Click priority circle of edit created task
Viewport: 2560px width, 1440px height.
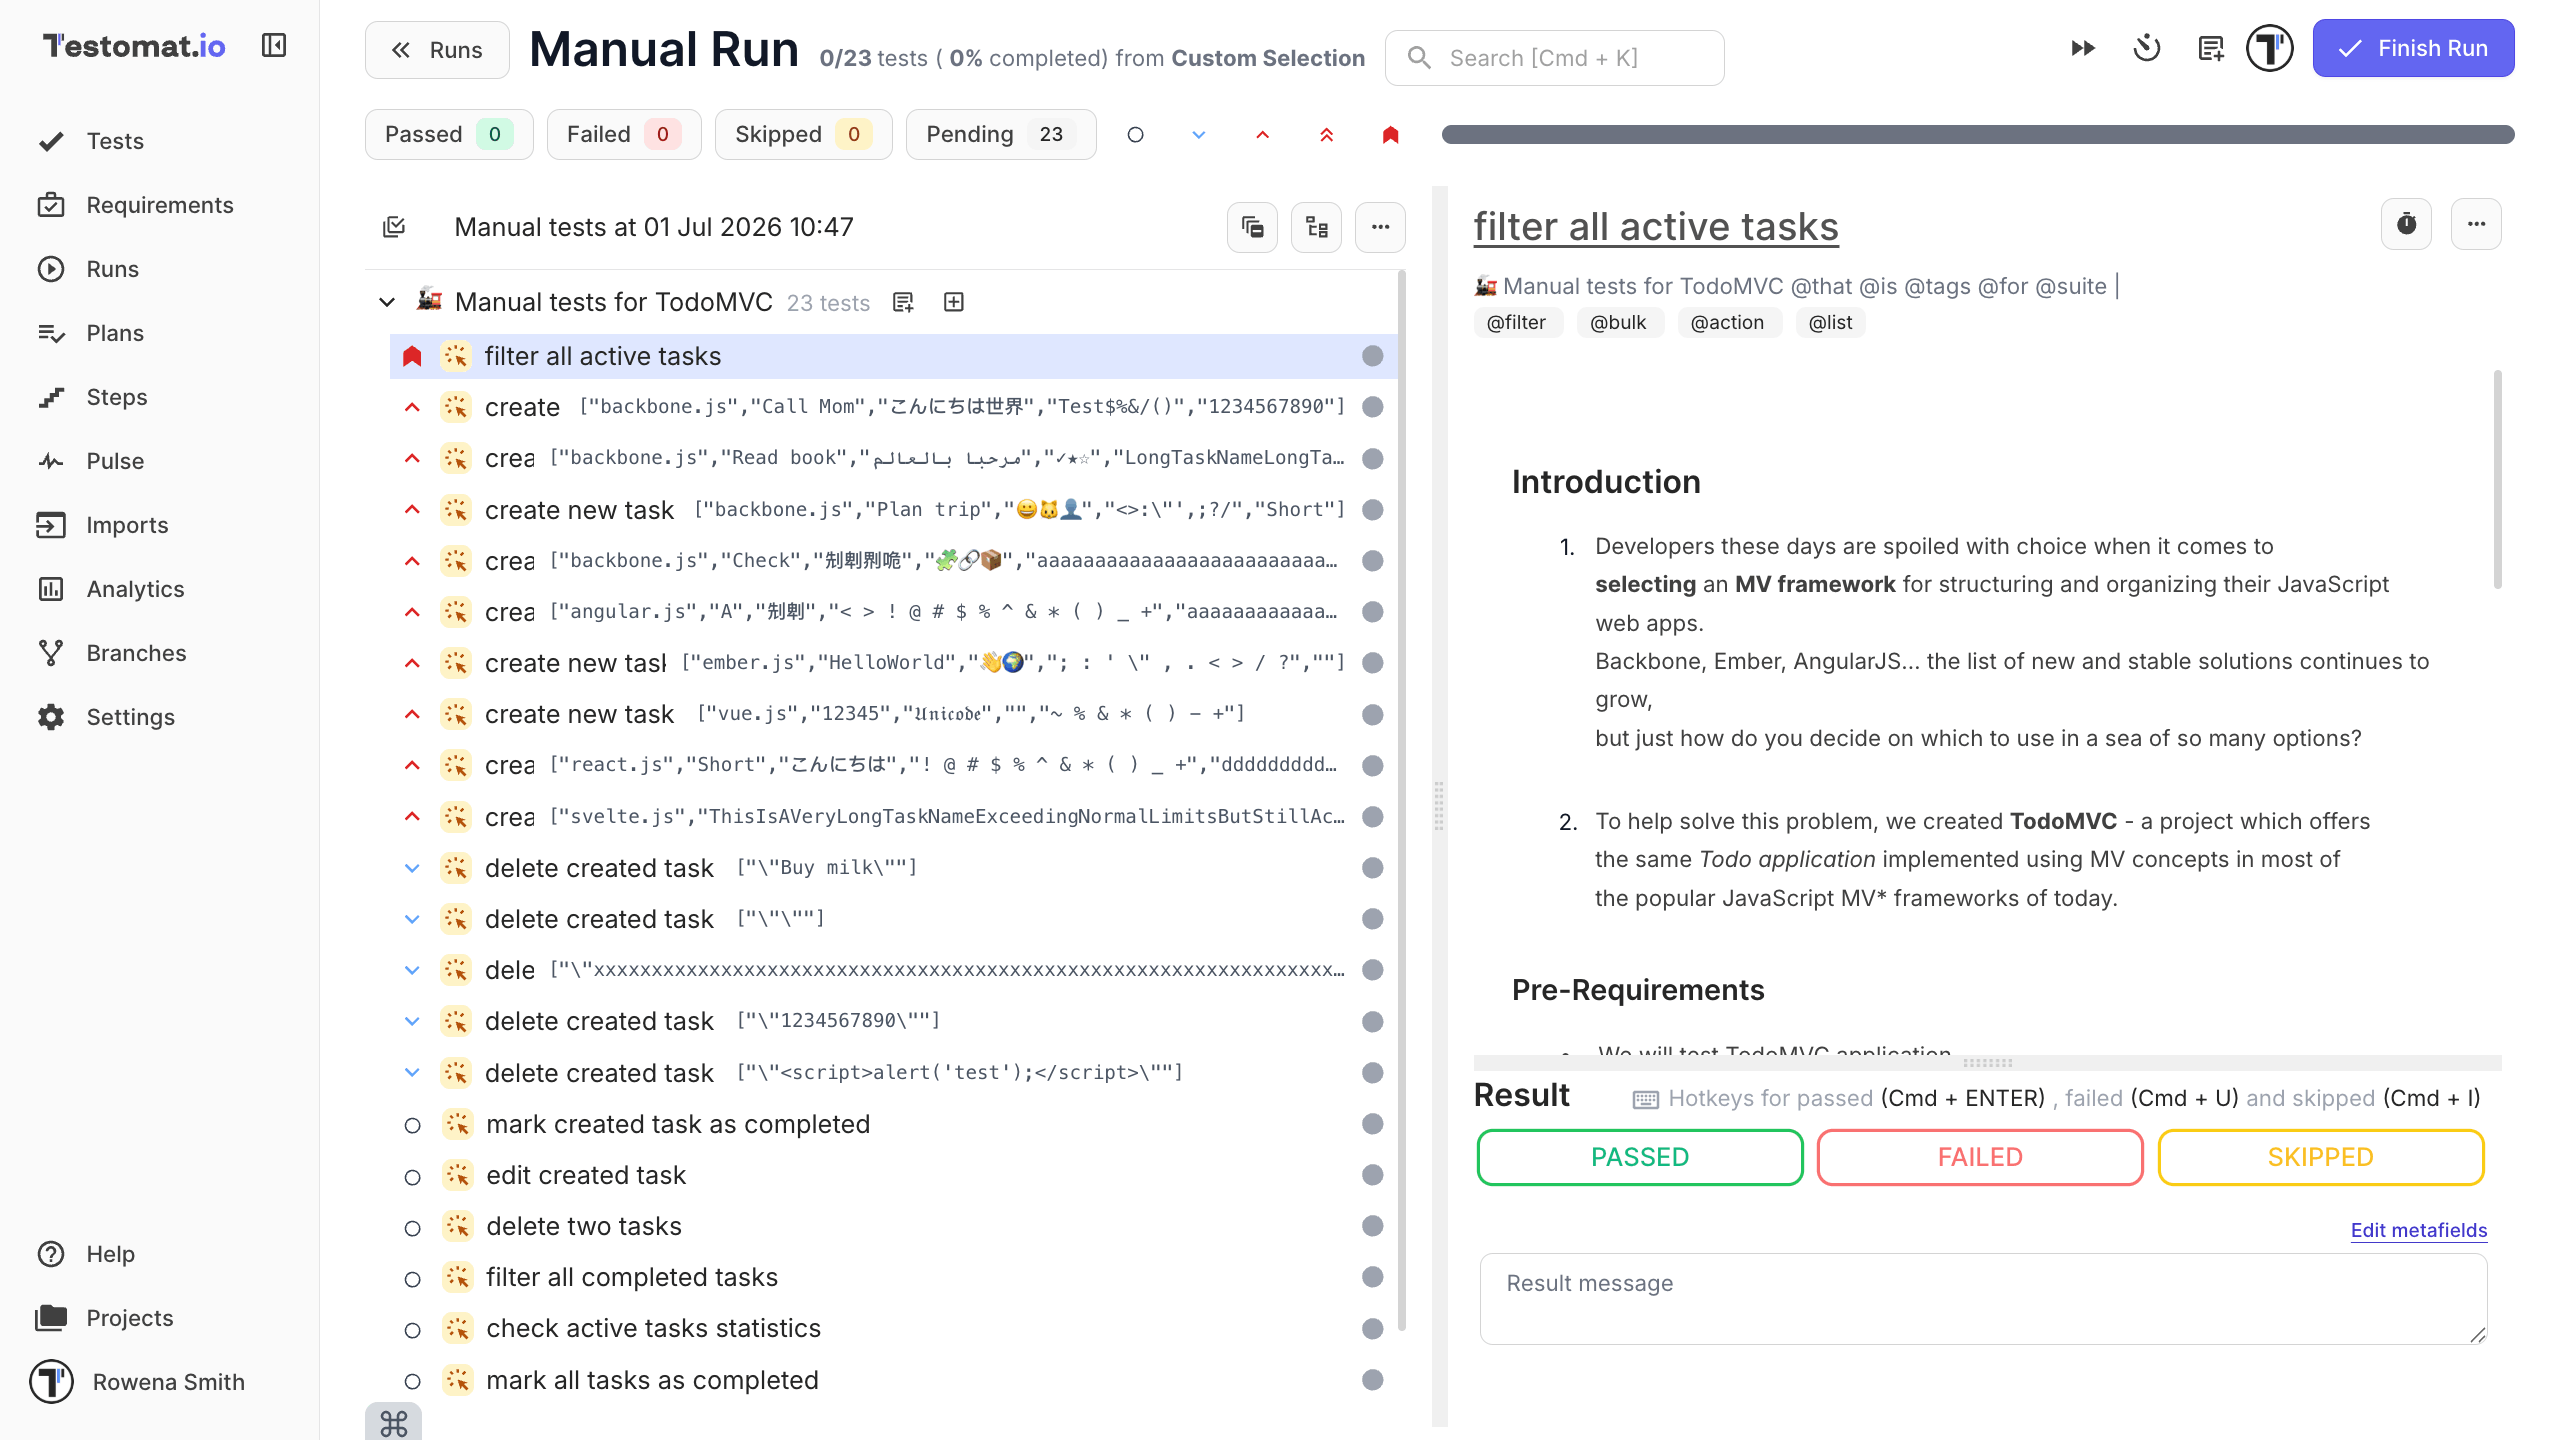412,1177
